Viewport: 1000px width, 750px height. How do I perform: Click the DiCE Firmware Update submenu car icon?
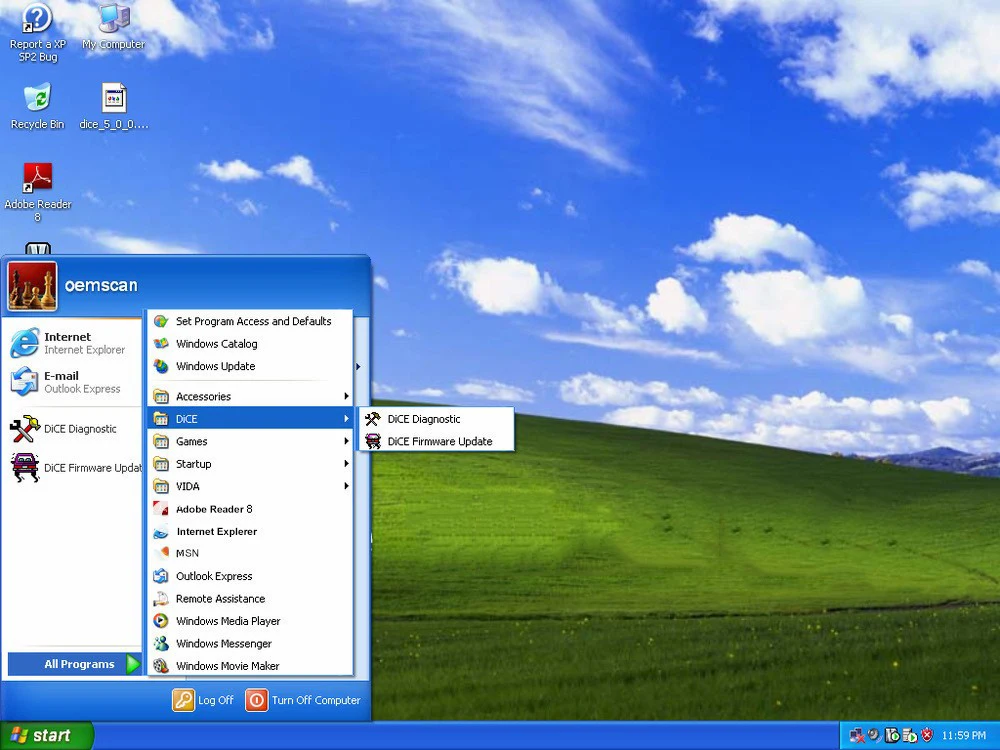click(372, 441)
